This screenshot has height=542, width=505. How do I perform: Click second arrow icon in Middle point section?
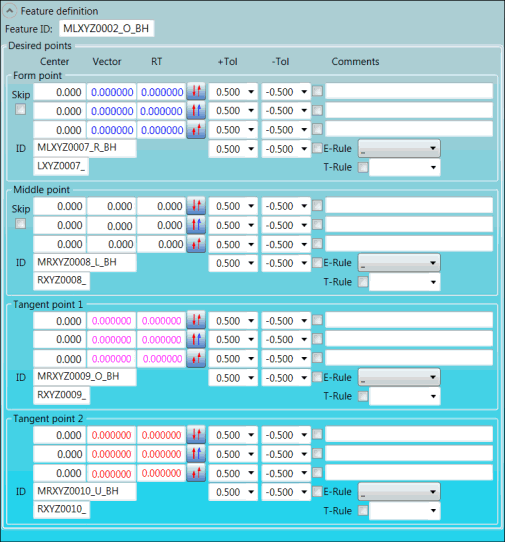point(196,225)
